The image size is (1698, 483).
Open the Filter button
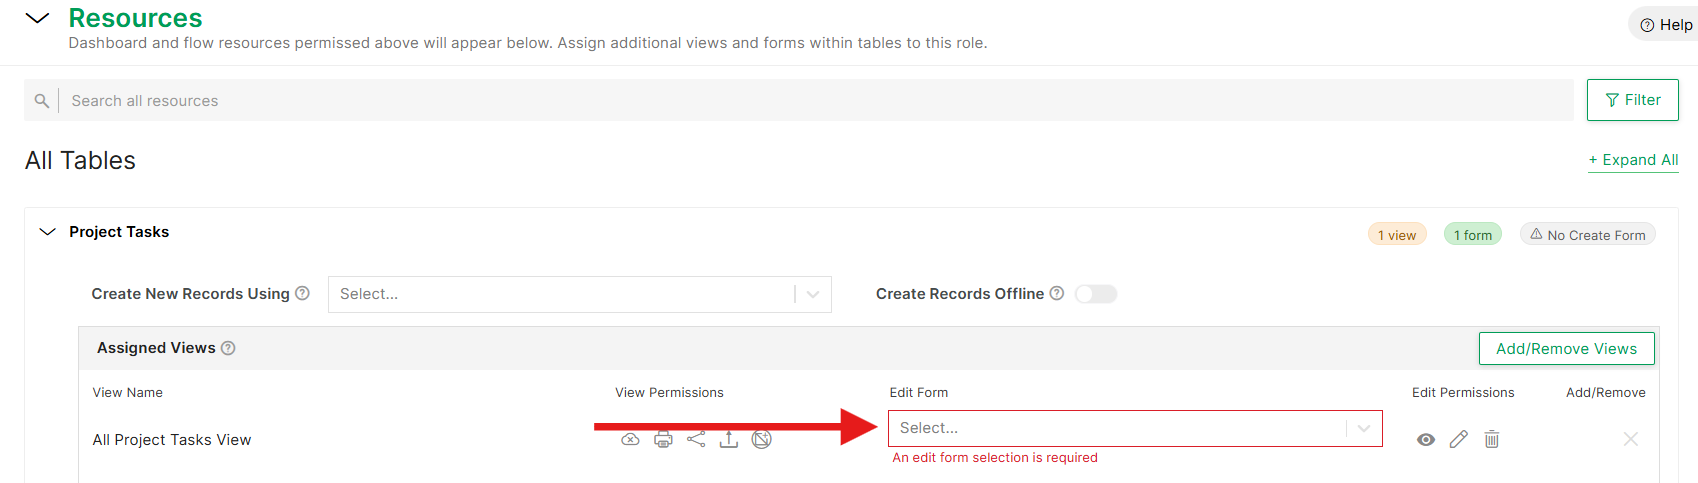1633,100
